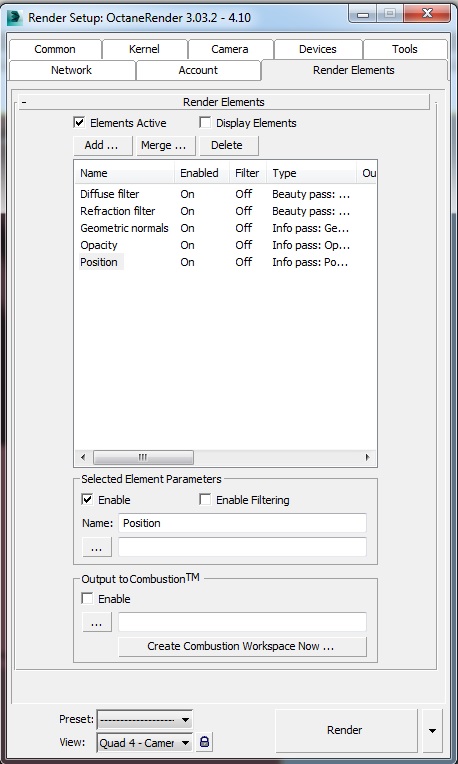Select the Geometric normals element row
Viewport: 458px width, 764px height.
[225, 228]
